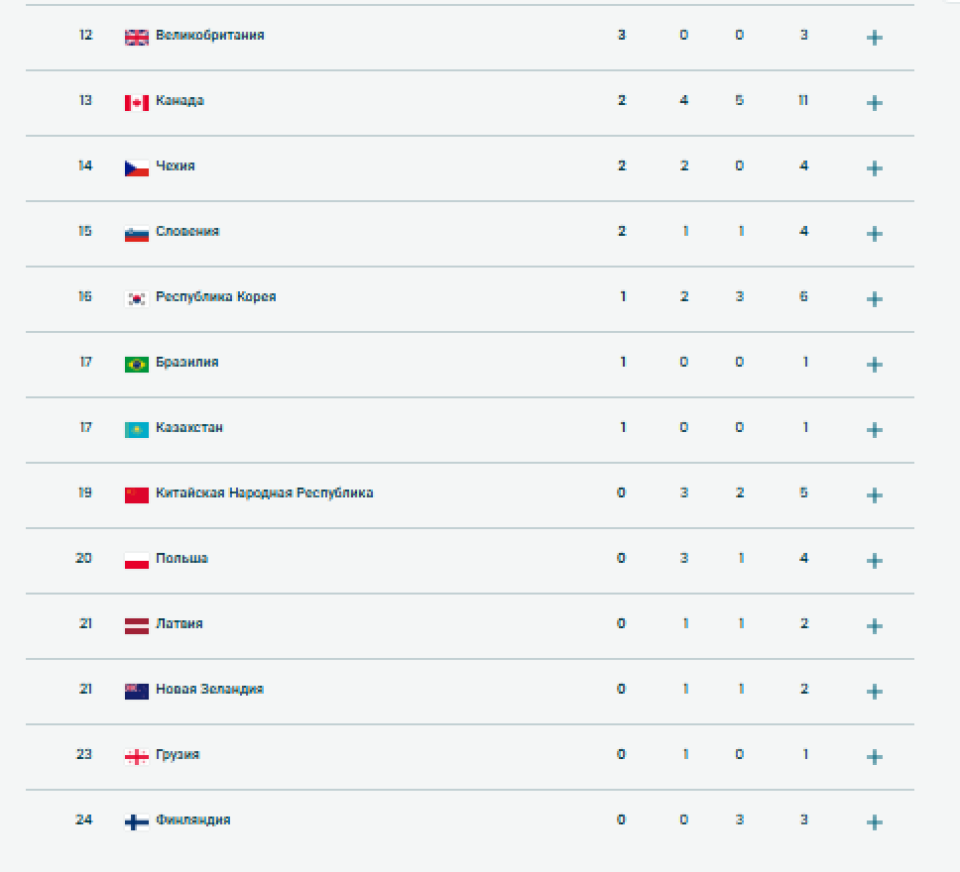The image size is (960, 872).
Task: Expand details for Новая Зеландия row
Action: pyautogui.click(x=874, y=690)
